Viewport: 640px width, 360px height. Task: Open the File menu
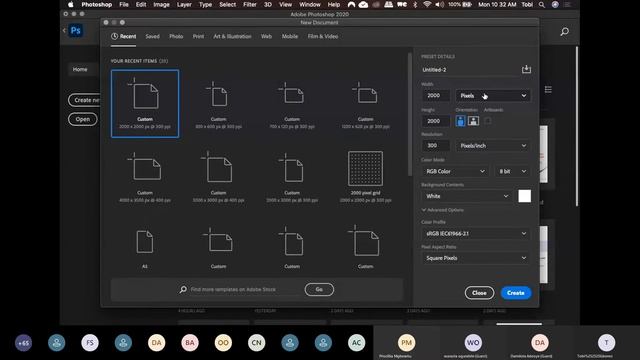[124, 4]
